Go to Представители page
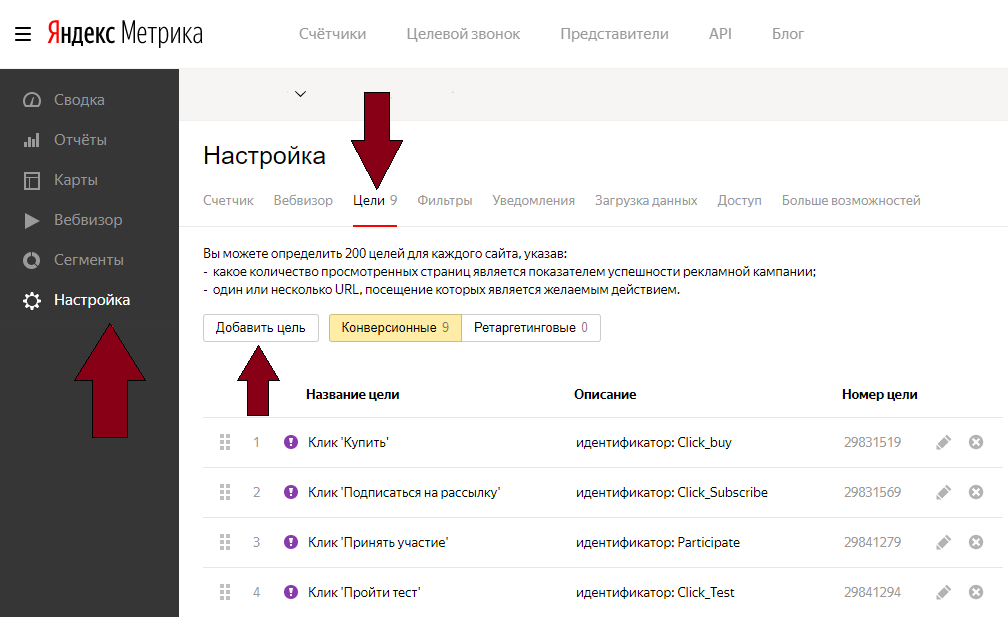This screenshot has width=1008, height=618. click(x=615, y=34)
